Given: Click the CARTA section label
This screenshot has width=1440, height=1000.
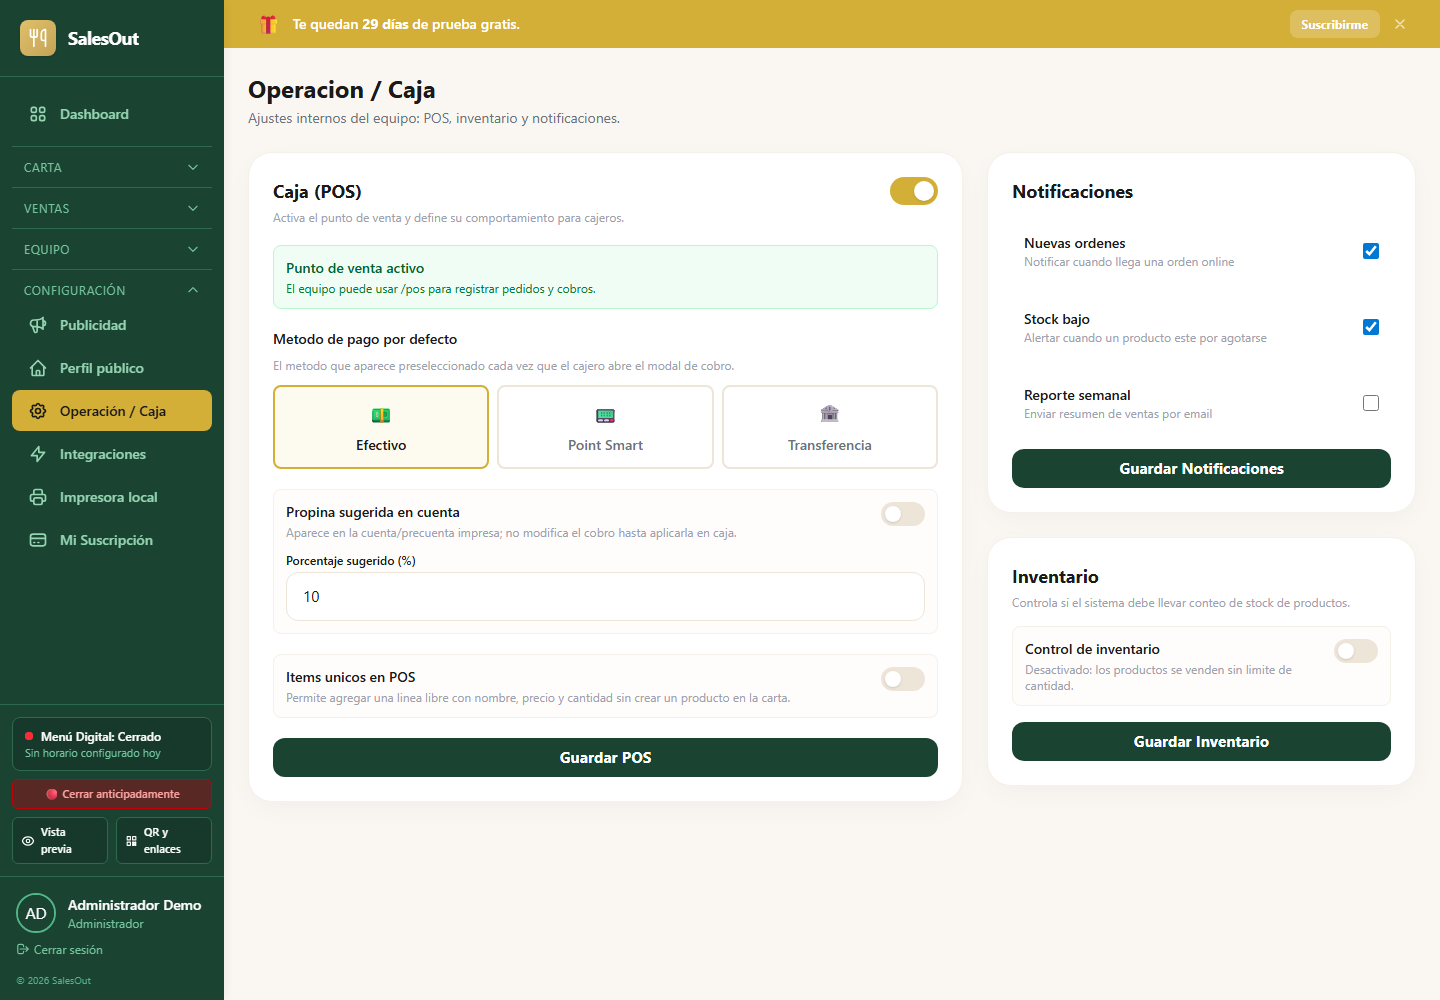Looking at the screenshot, I should [x=43, y=167].
